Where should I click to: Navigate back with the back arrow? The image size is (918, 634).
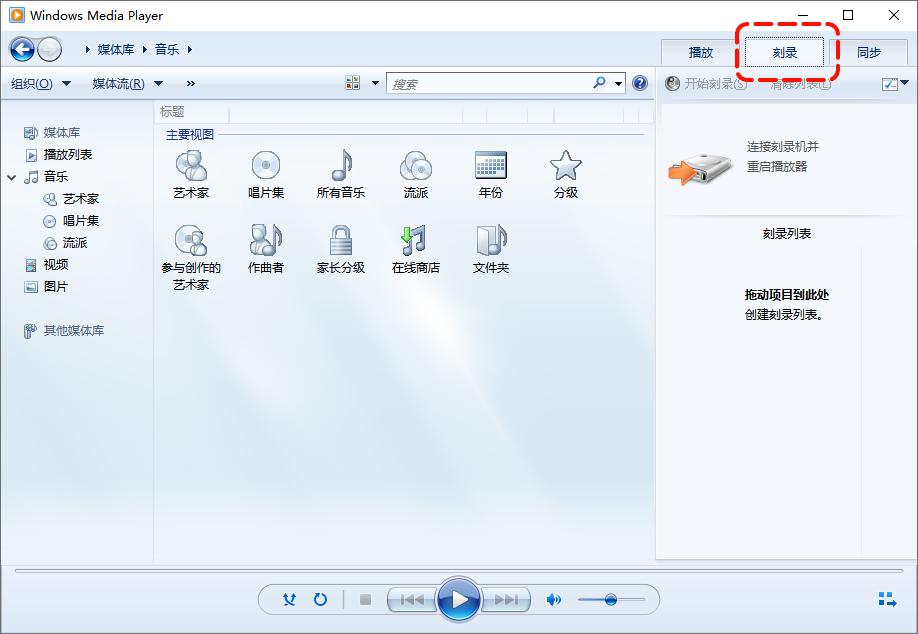click(x=21, y=48)
